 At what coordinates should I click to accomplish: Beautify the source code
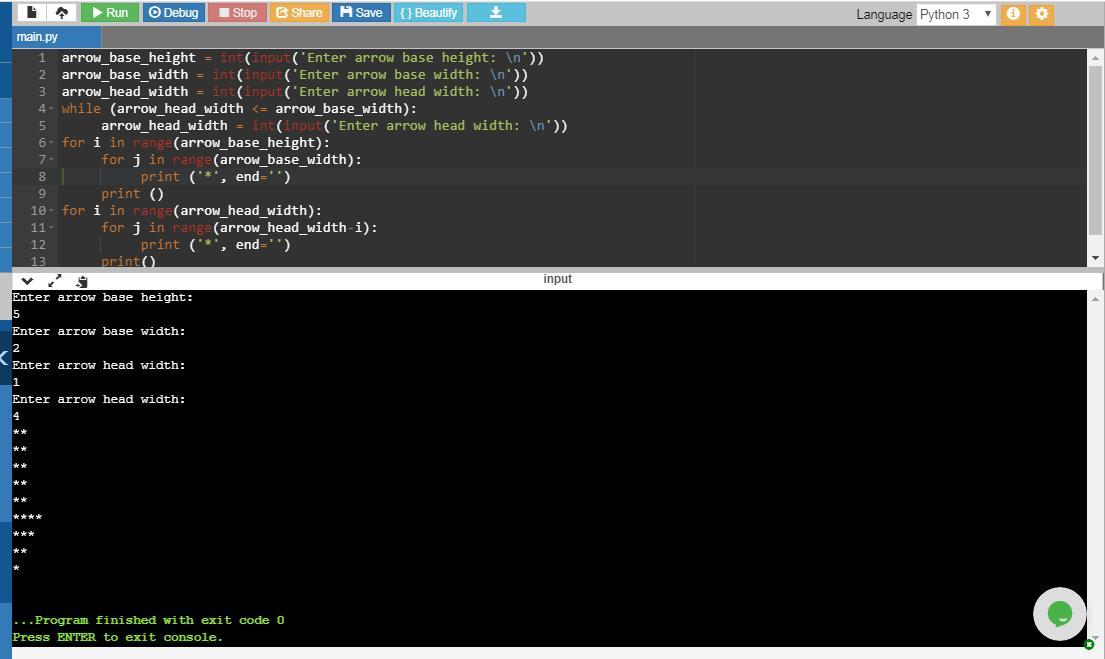click(428, 13)
